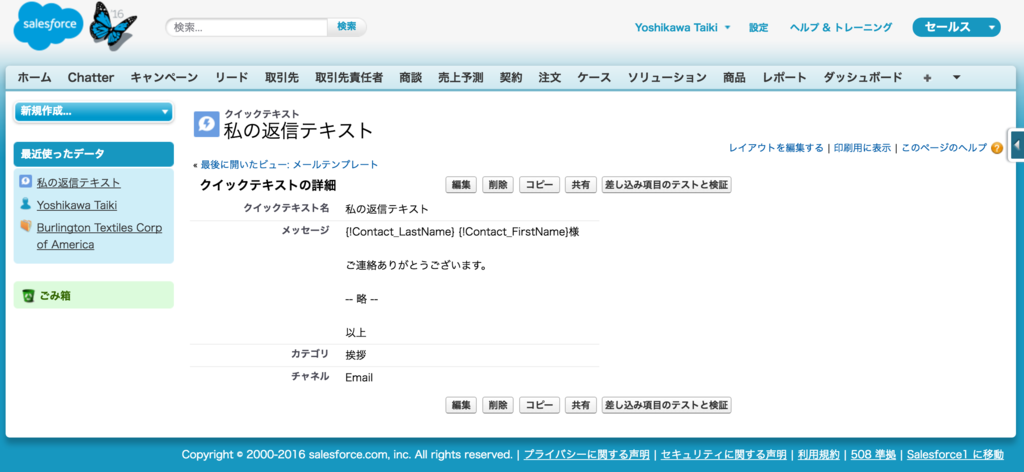Open 利用規約 footer link
Viewport: 1024px width, 472px height.
(818, 454)
